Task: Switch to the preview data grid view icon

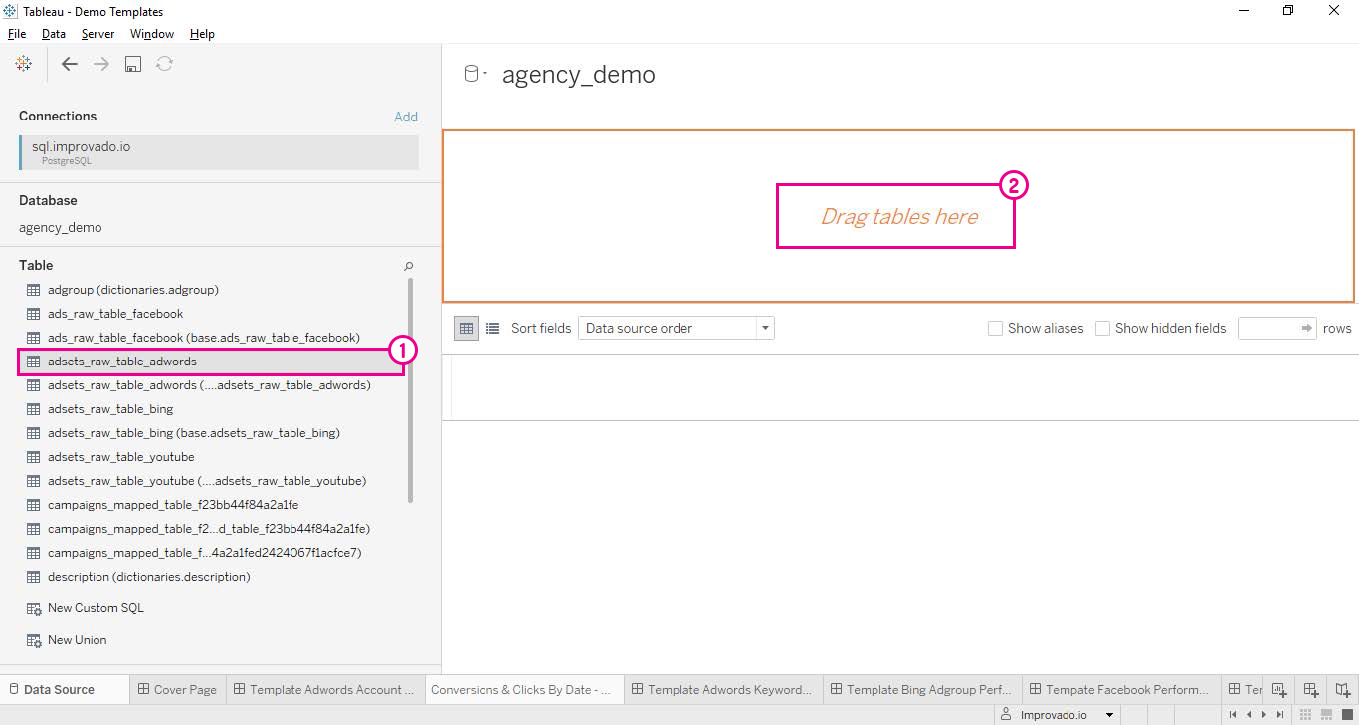Action: tap(466, 328)
